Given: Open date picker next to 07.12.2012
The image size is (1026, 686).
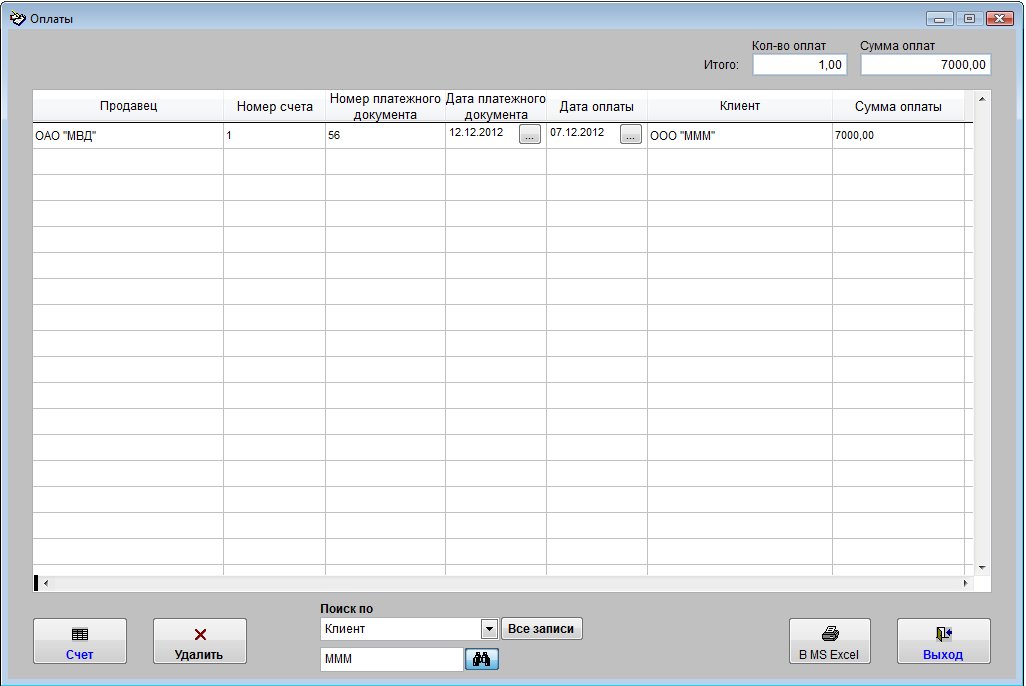Looking at the screenshot, I should pyautogui.click(x=631, y=134).
